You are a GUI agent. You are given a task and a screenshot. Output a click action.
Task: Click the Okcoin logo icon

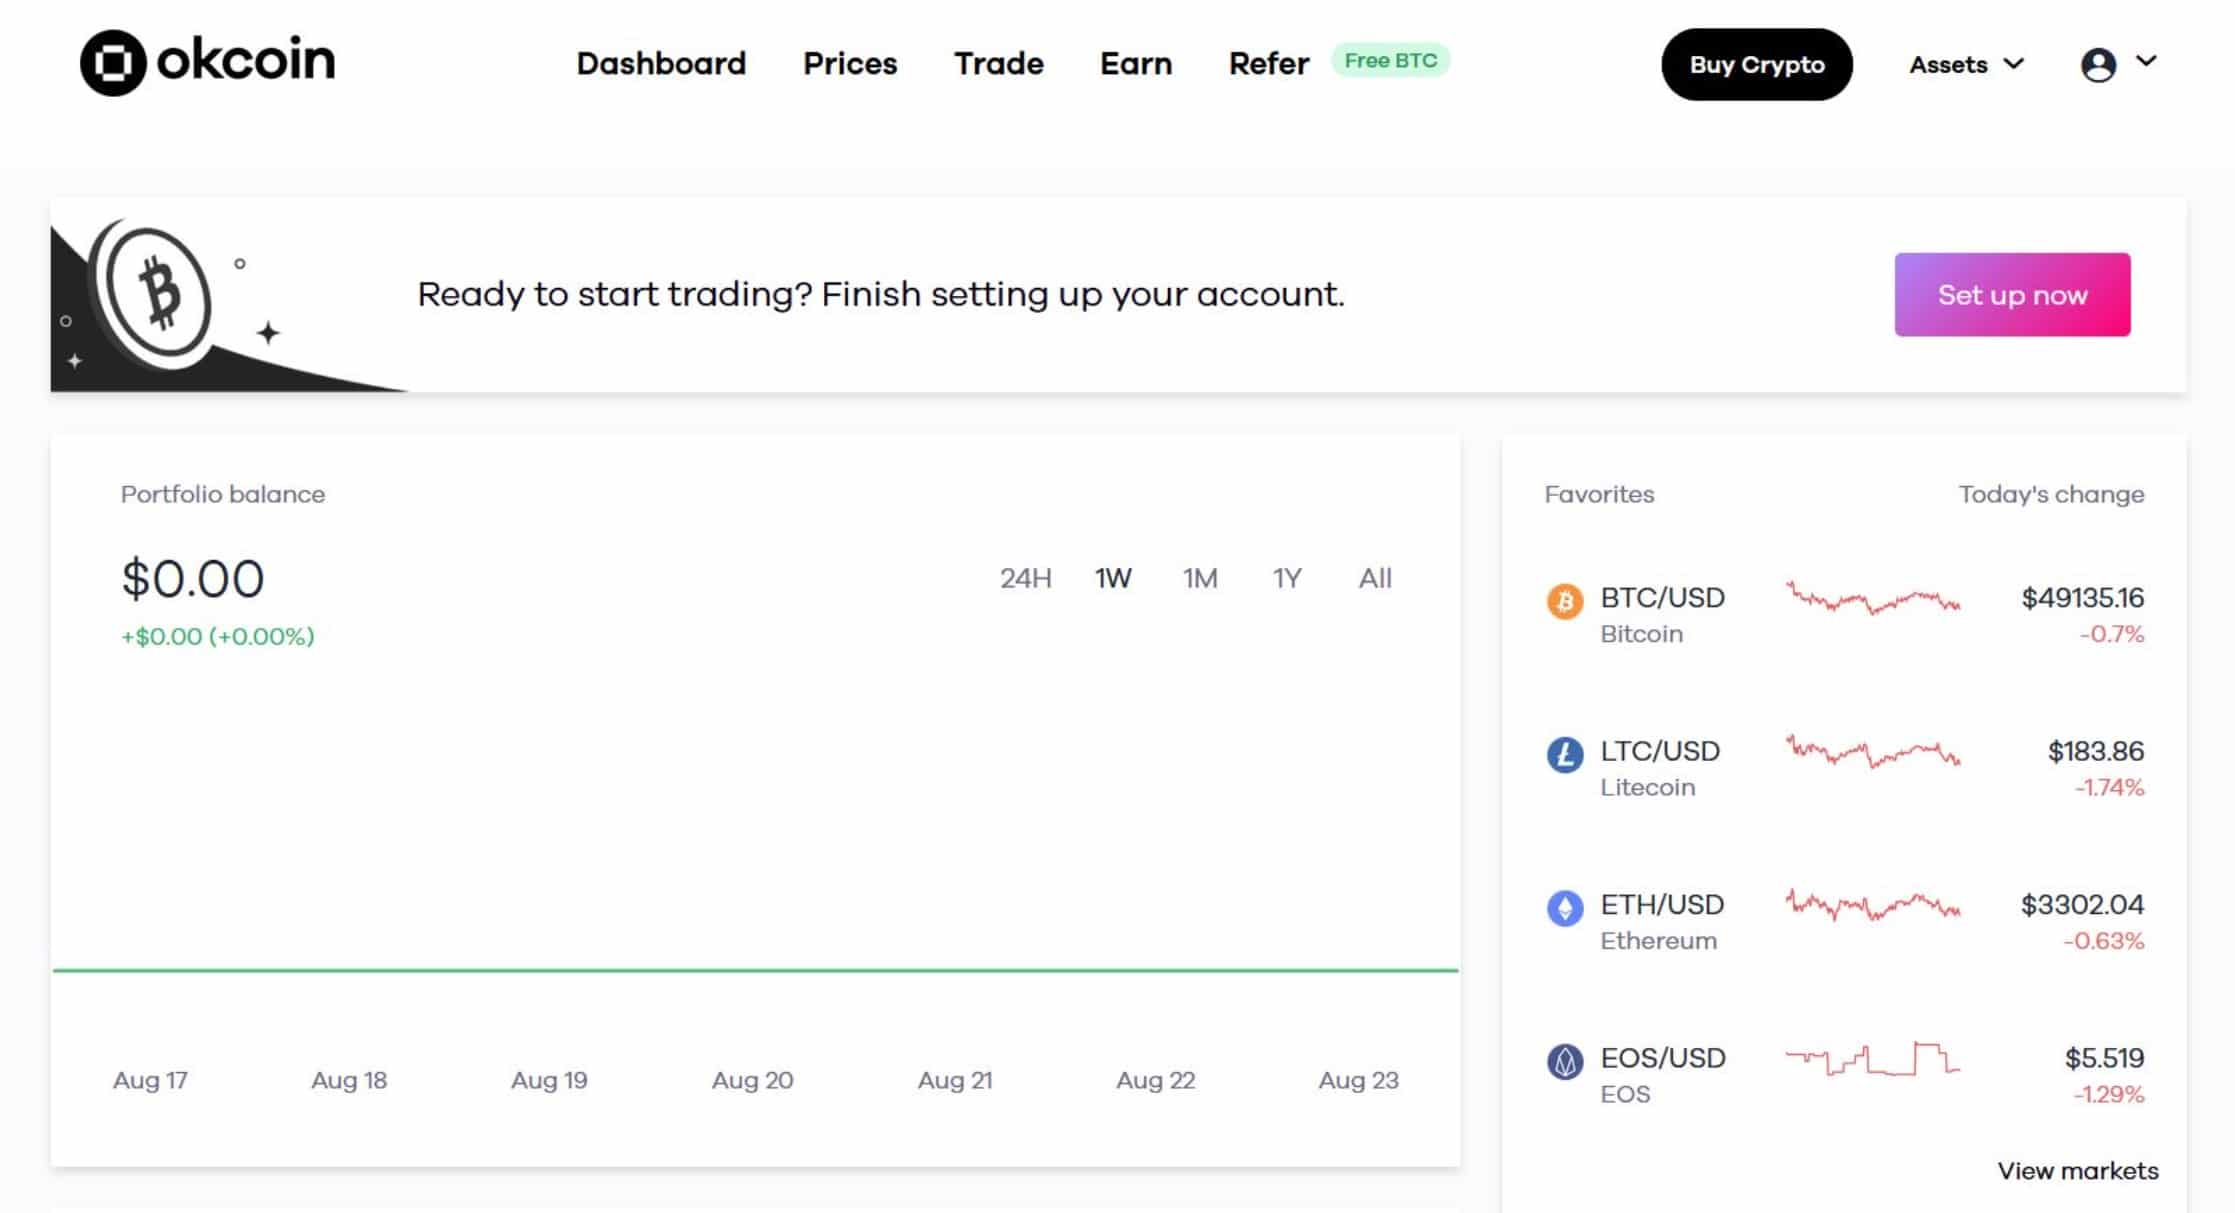coord(113,63)
